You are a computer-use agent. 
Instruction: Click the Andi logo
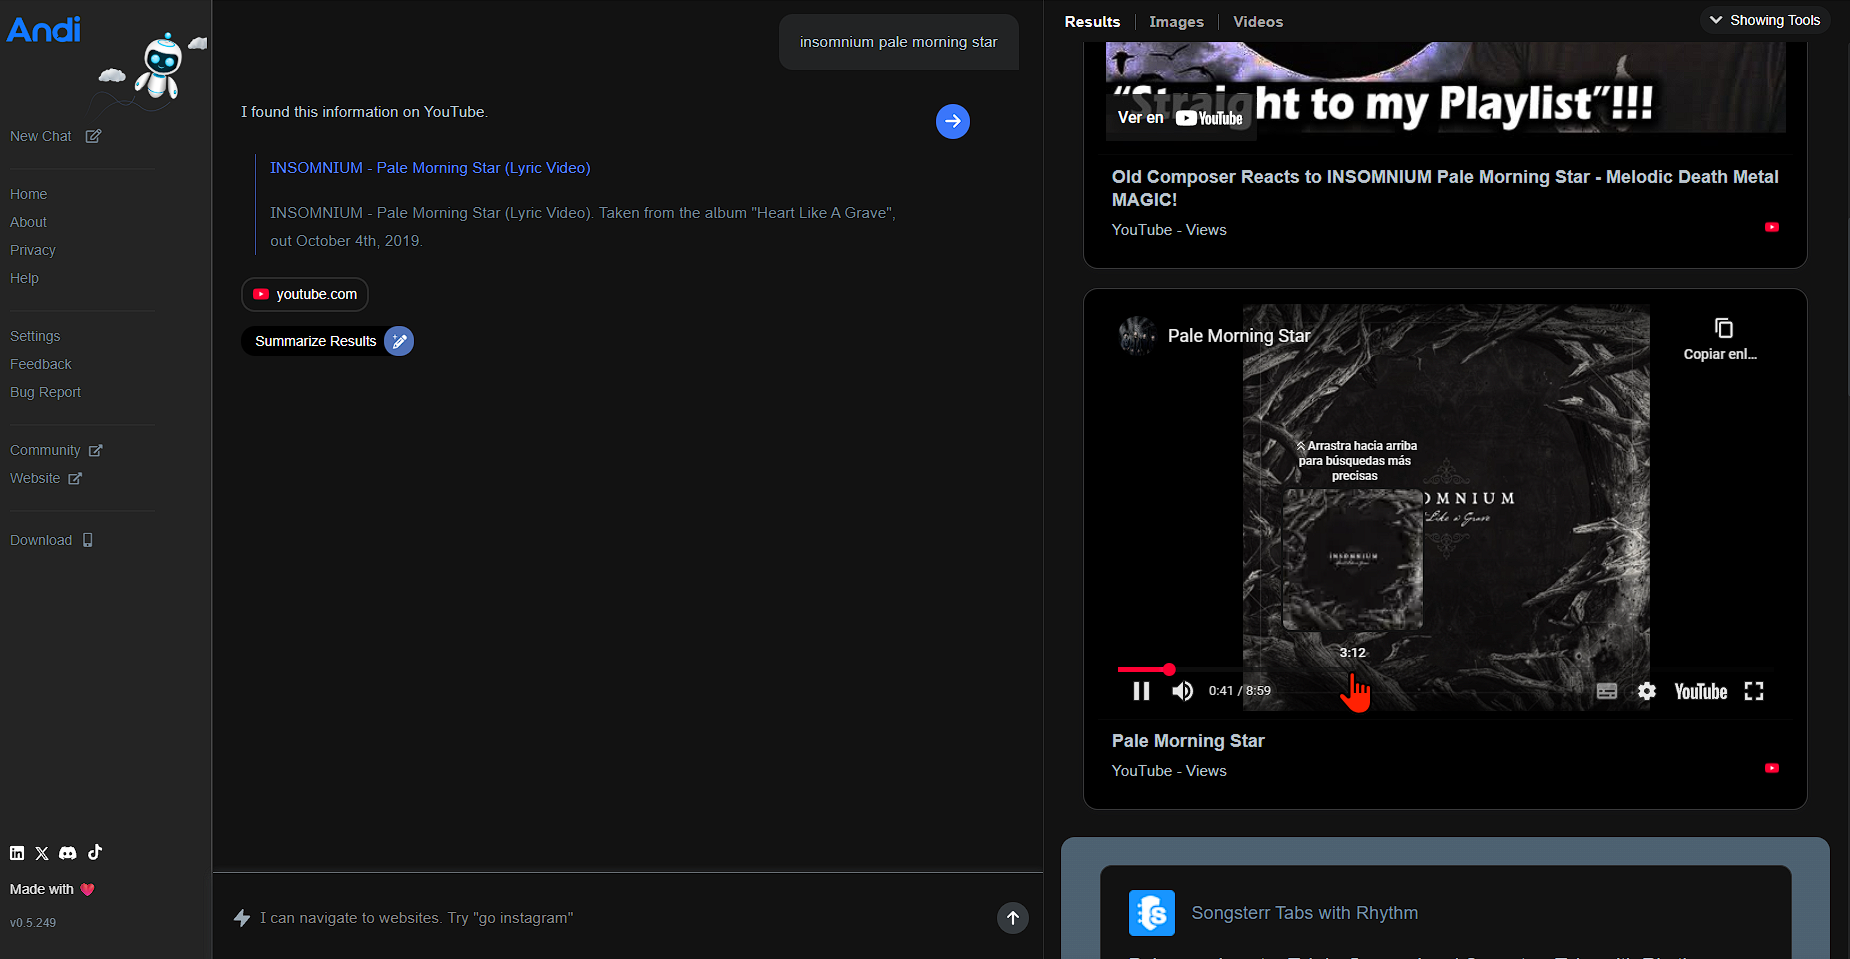pyautogui.click(x=44, y=30)
